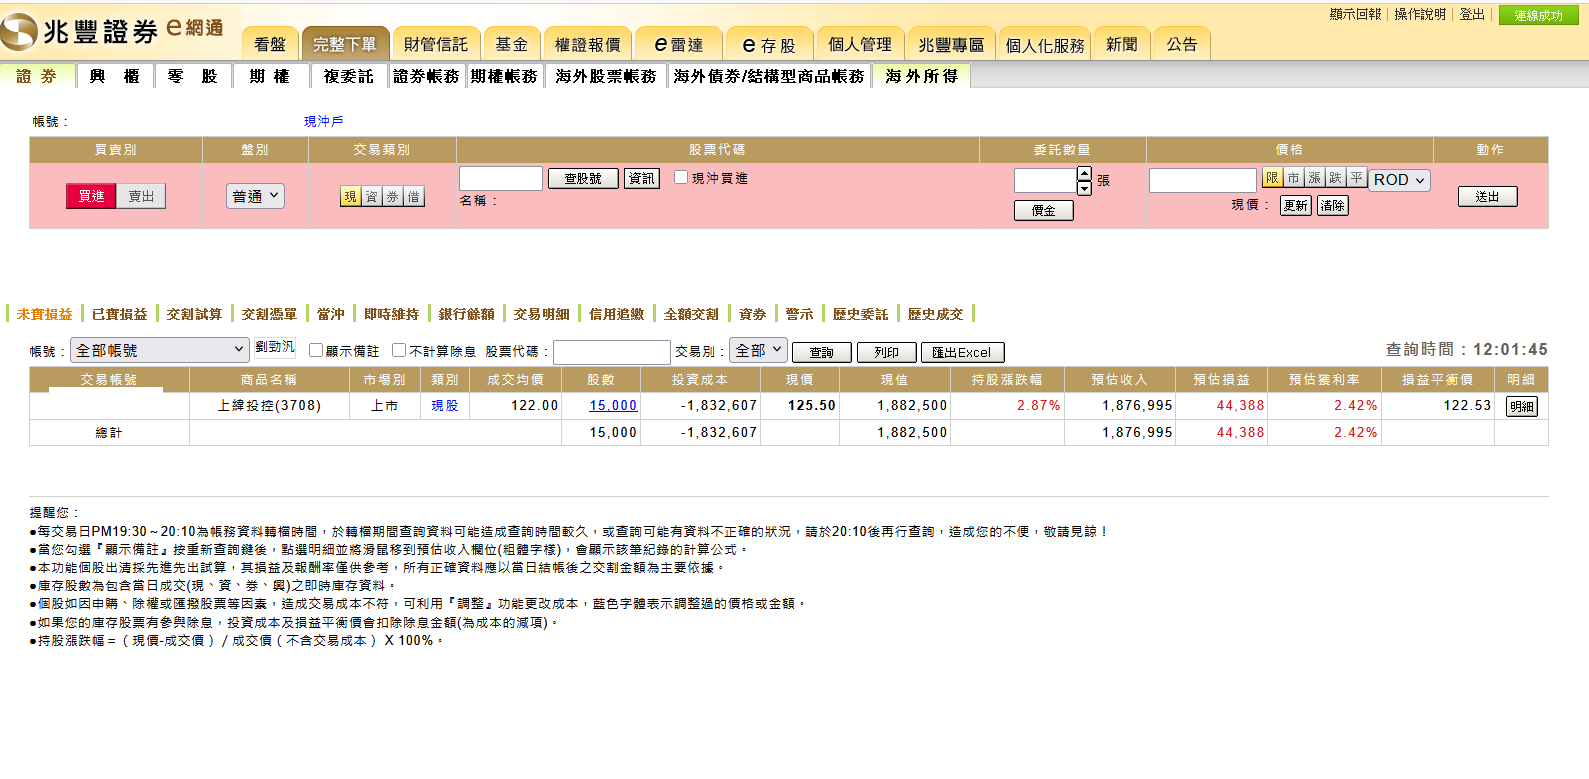Click the 15,000 shares link
The image size is (1589, 779).
[612, 405]
